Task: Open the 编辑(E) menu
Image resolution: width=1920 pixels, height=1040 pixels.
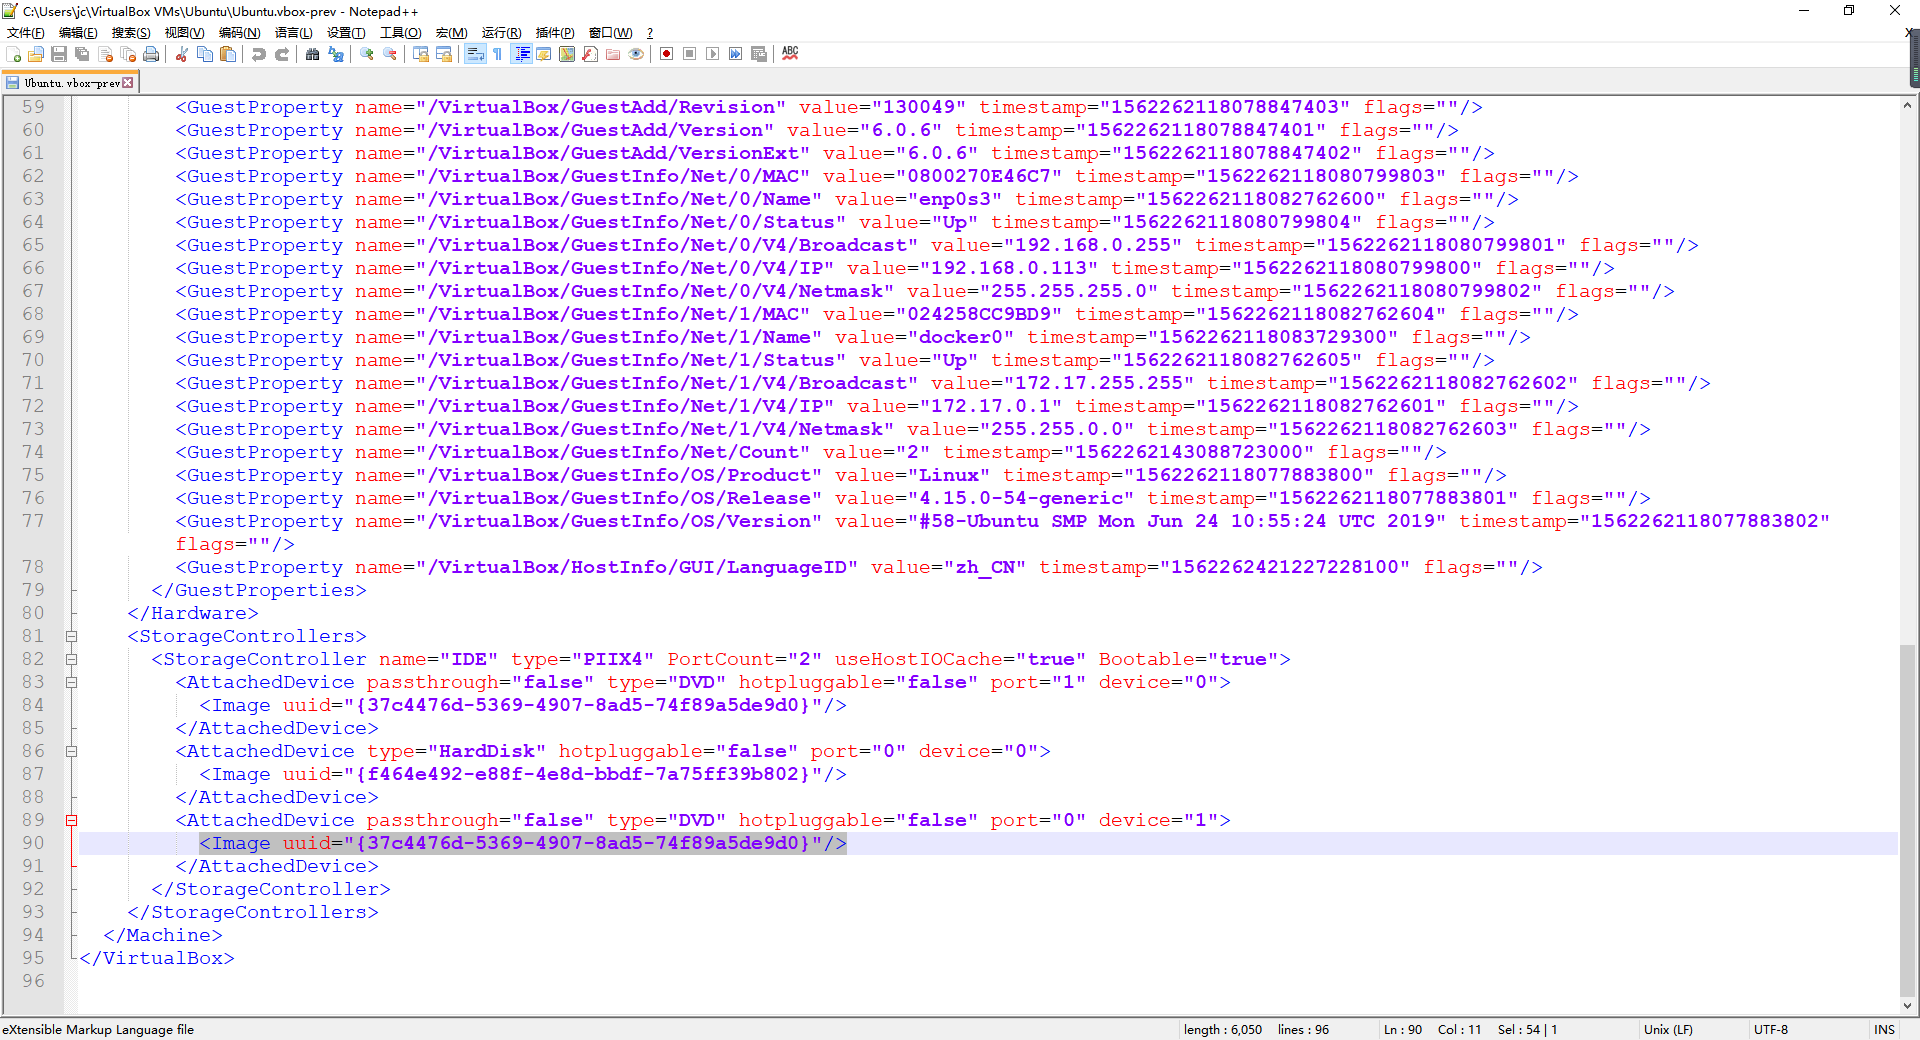Action: tap(79, 33)
